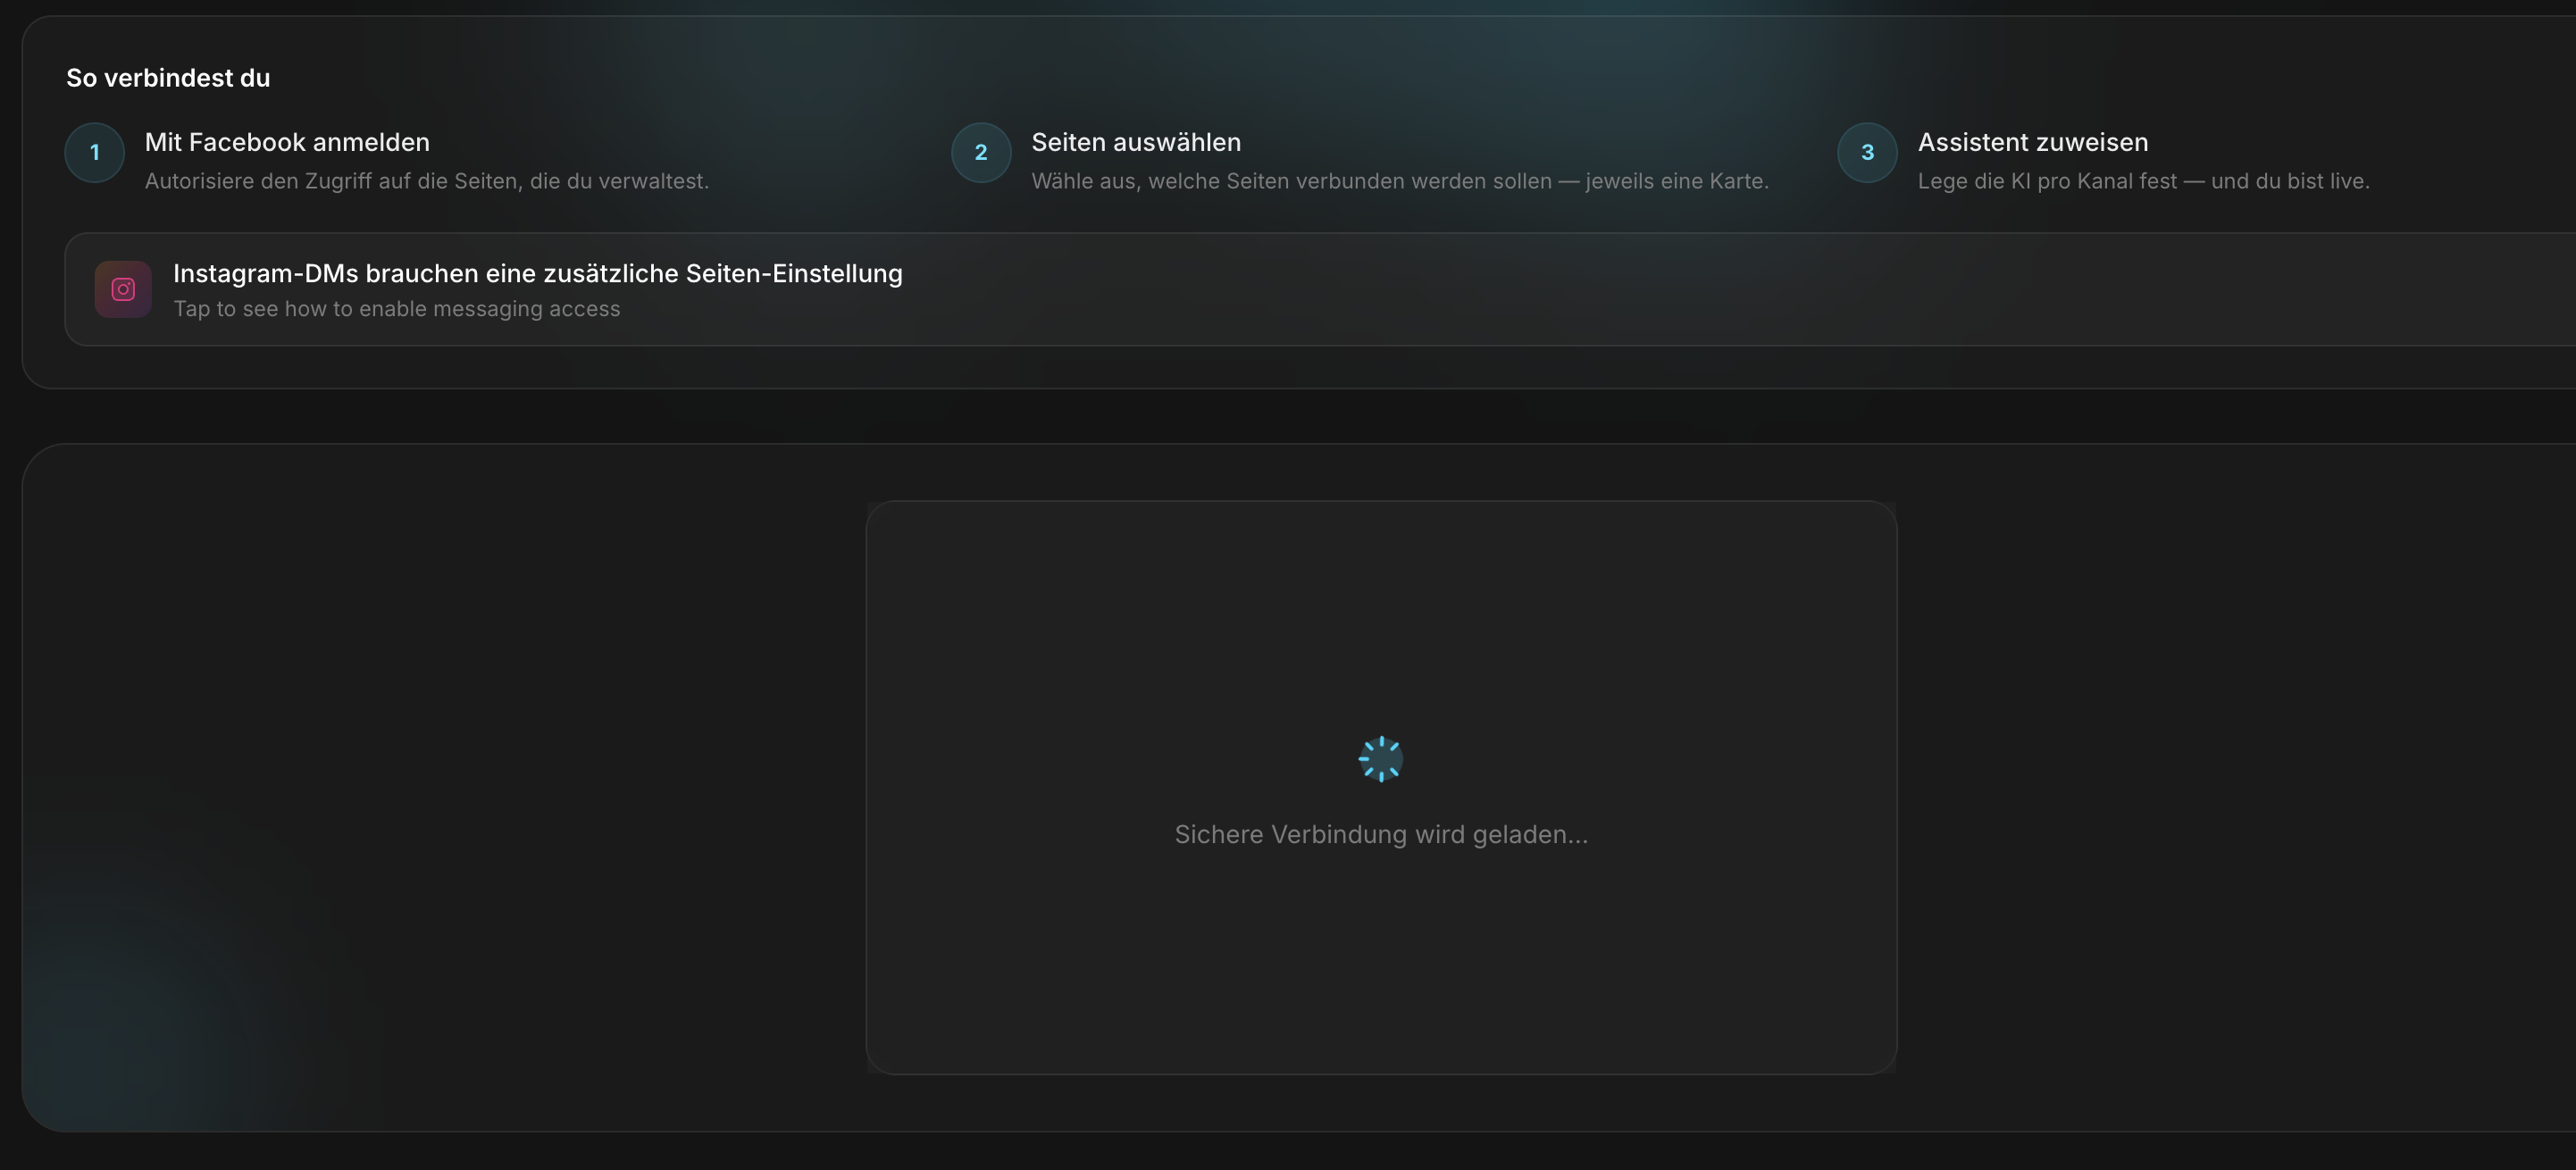Image resolution: width=2576 pixels, height=1170 pixels.
Task: Click the step 1 circle badge
Action: click(x=95, y=153)
